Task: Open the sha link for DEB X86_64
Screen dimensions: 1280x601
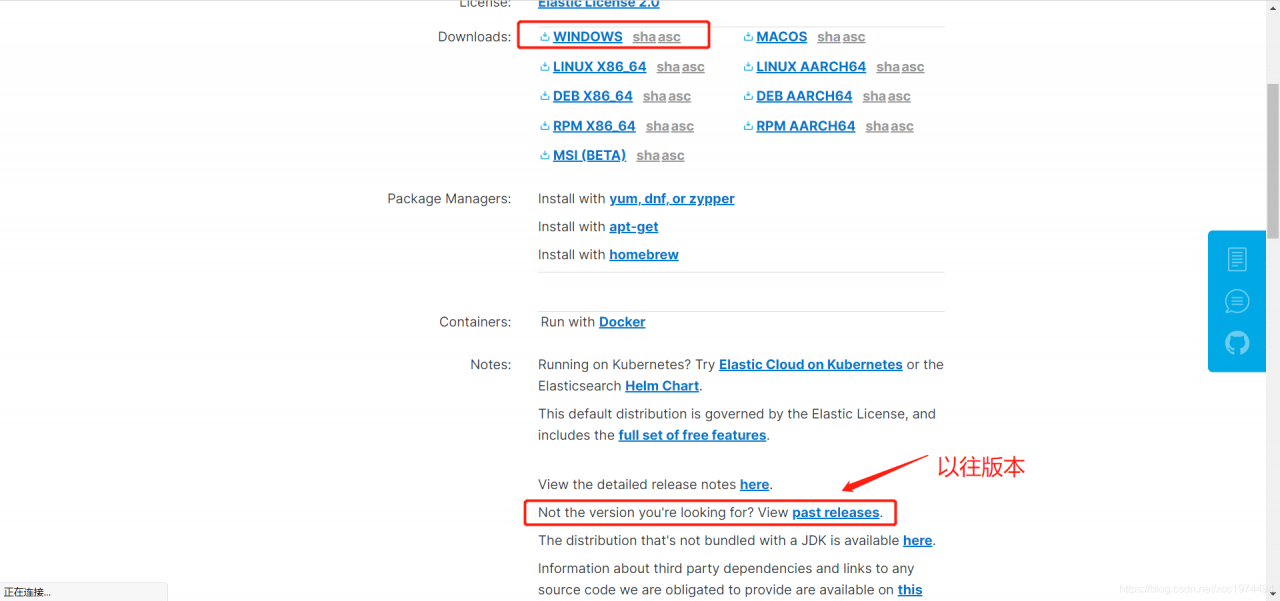Action: (655, 96)
